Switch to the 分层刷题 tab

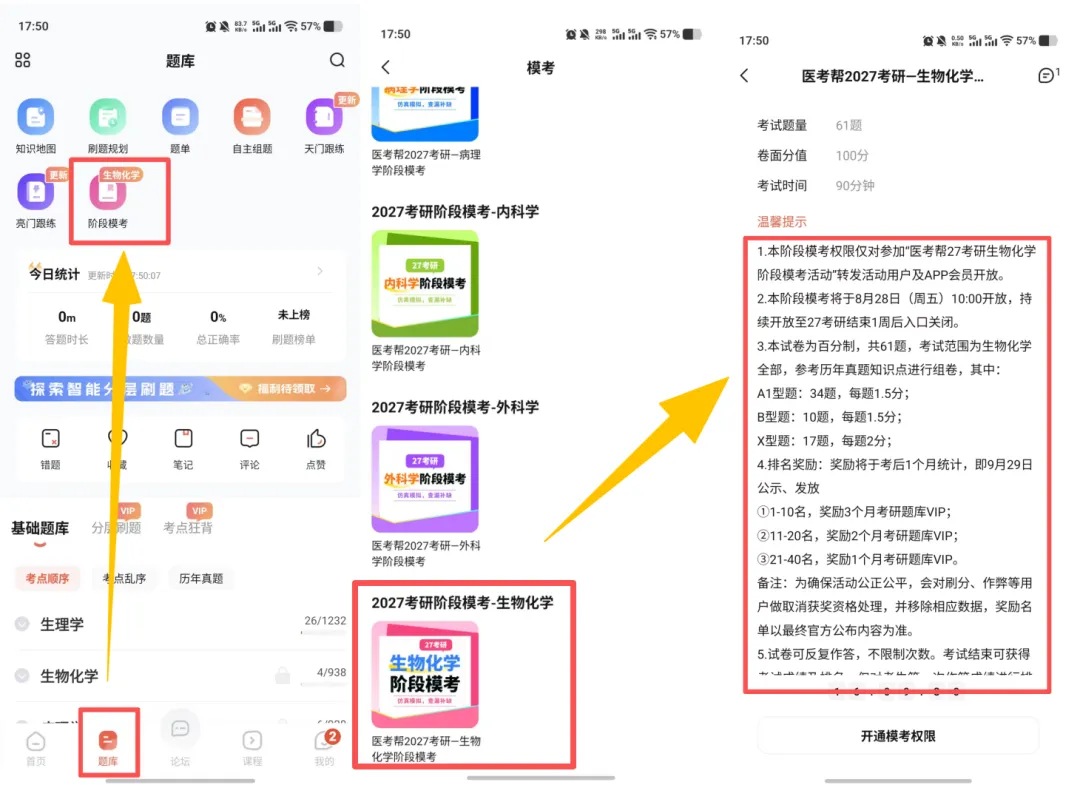click(116, 528)
